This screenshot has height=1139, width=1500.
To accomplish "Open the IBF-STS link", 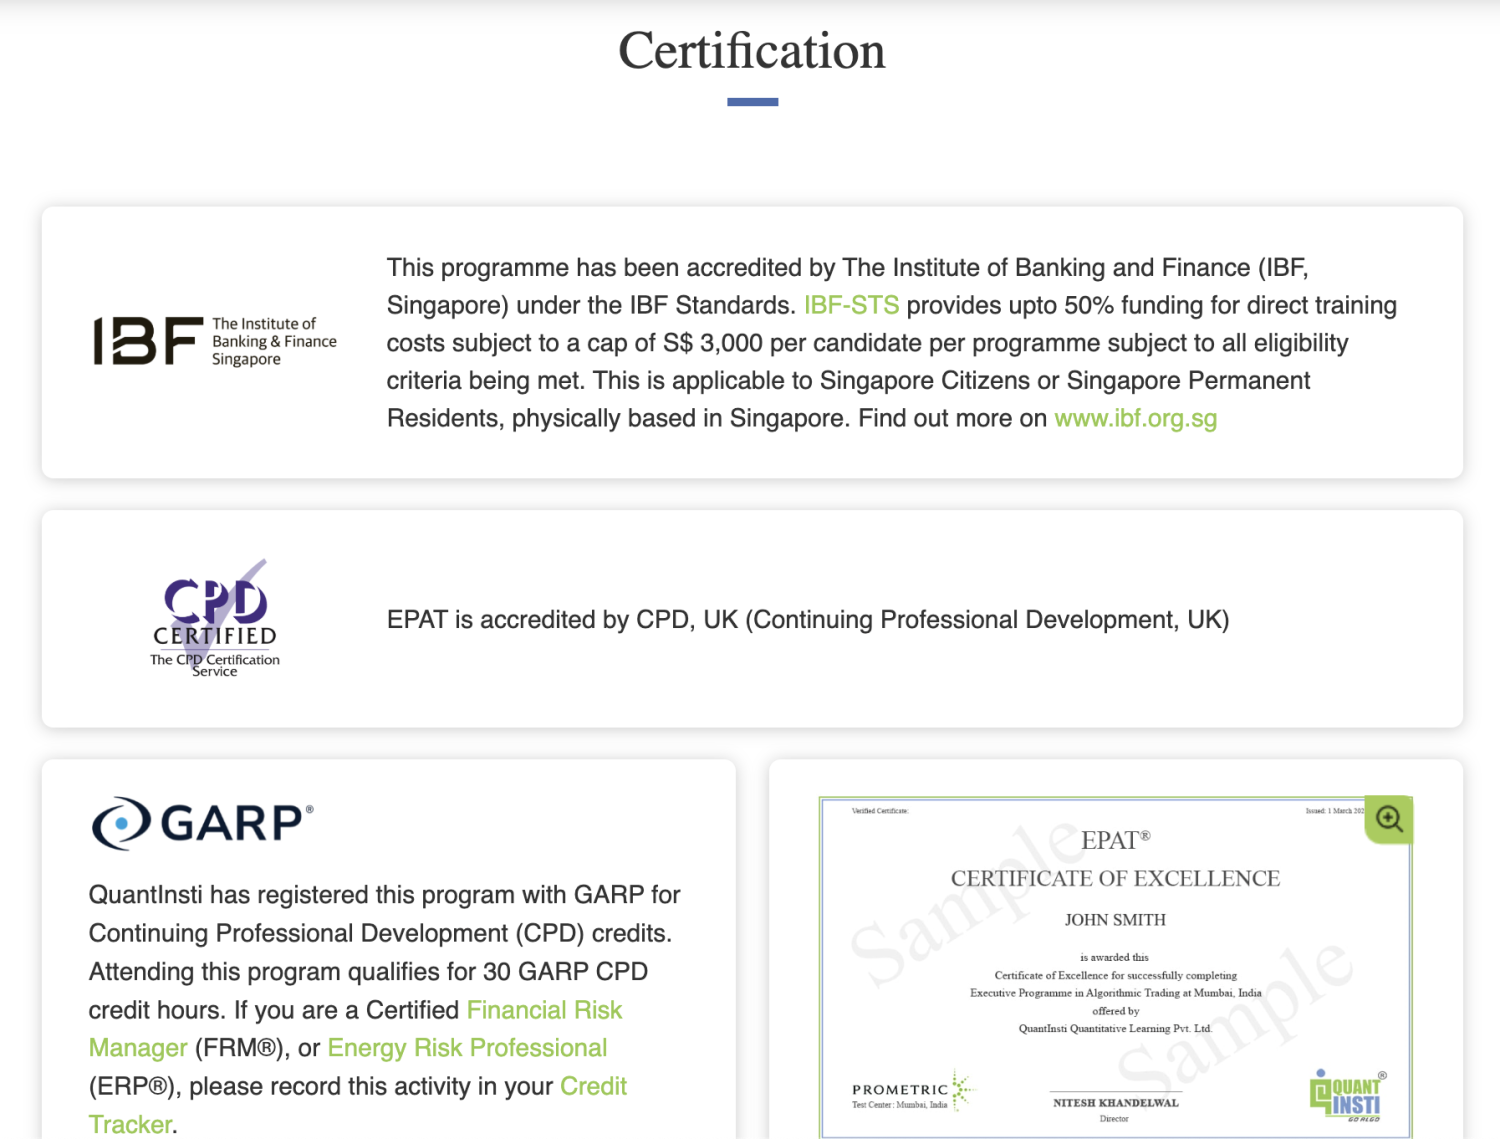I will click(x=851, y=305).
